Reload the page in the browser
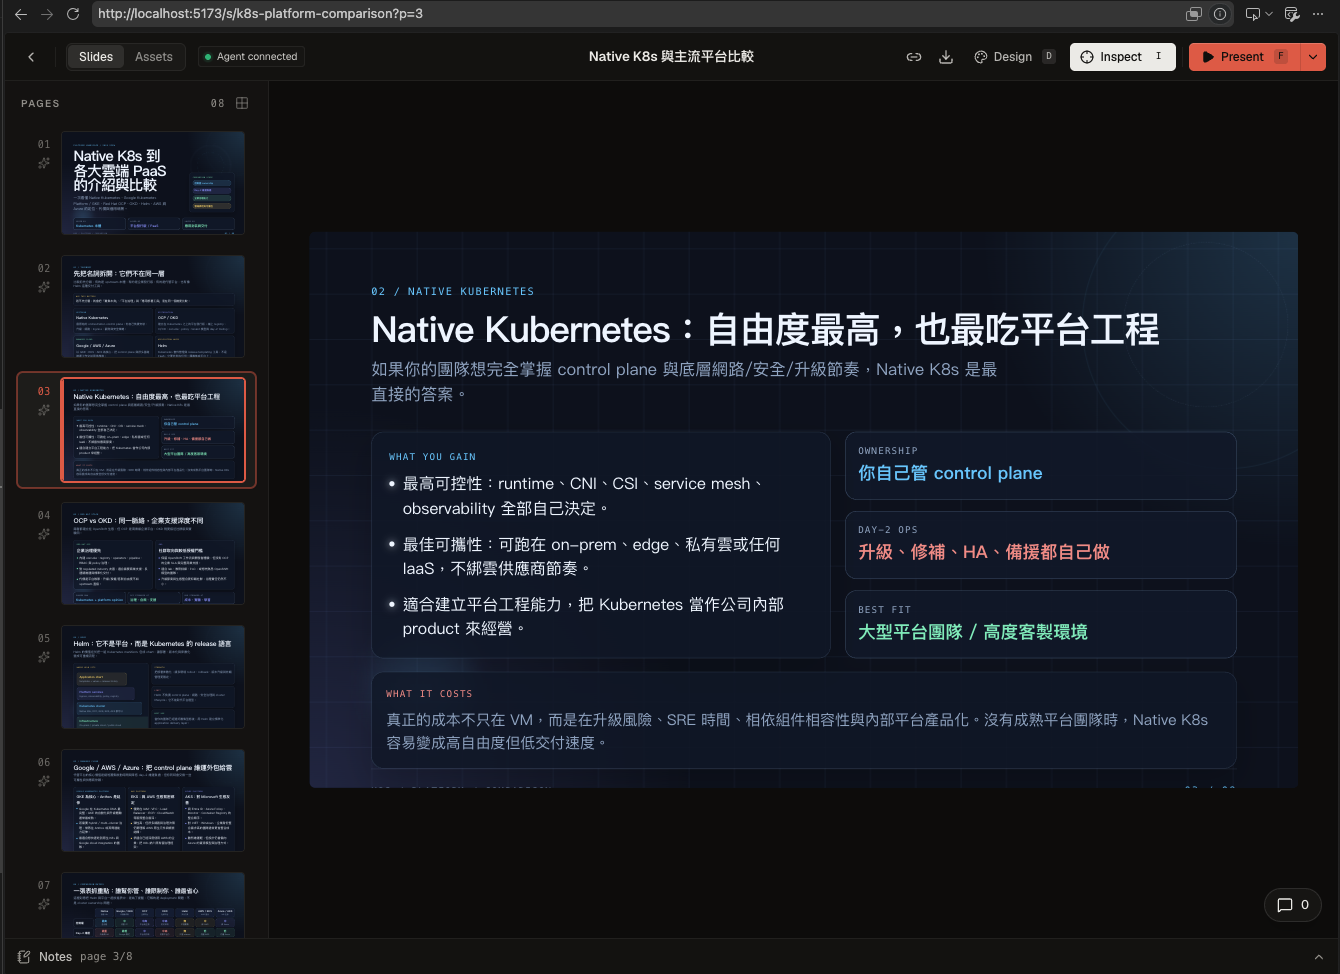Image resolution: width=1340 pixels, height=974 pixels. tap(72, 14)
